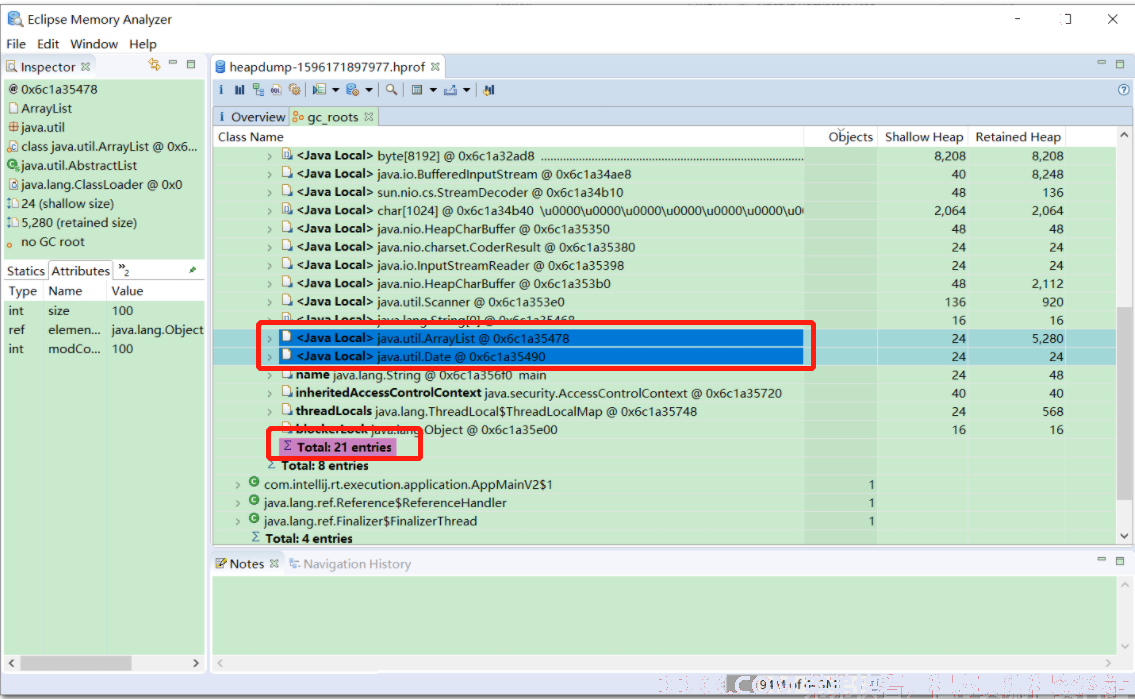The width and height of the screenshot is (1135, 699).
Task: Close the gc_roots tab
Action: click(369, 116)
